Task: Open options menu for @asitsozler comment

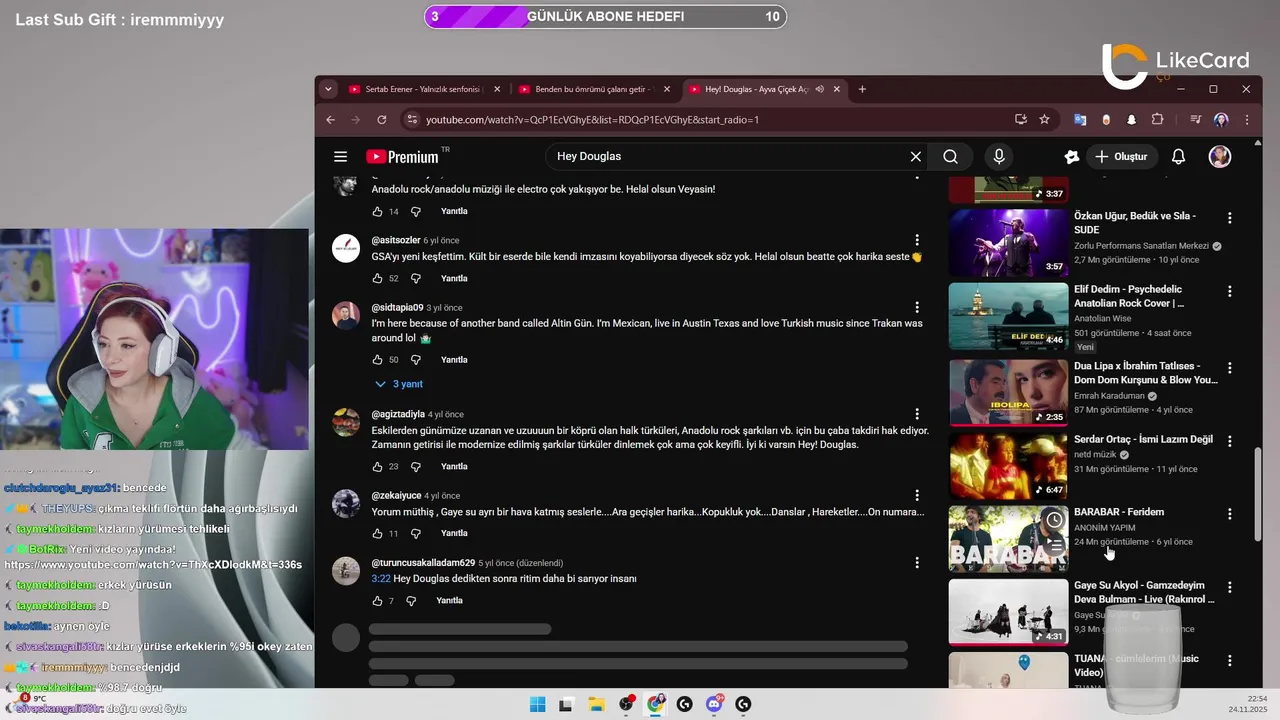Action: click(x=916, y=240)
